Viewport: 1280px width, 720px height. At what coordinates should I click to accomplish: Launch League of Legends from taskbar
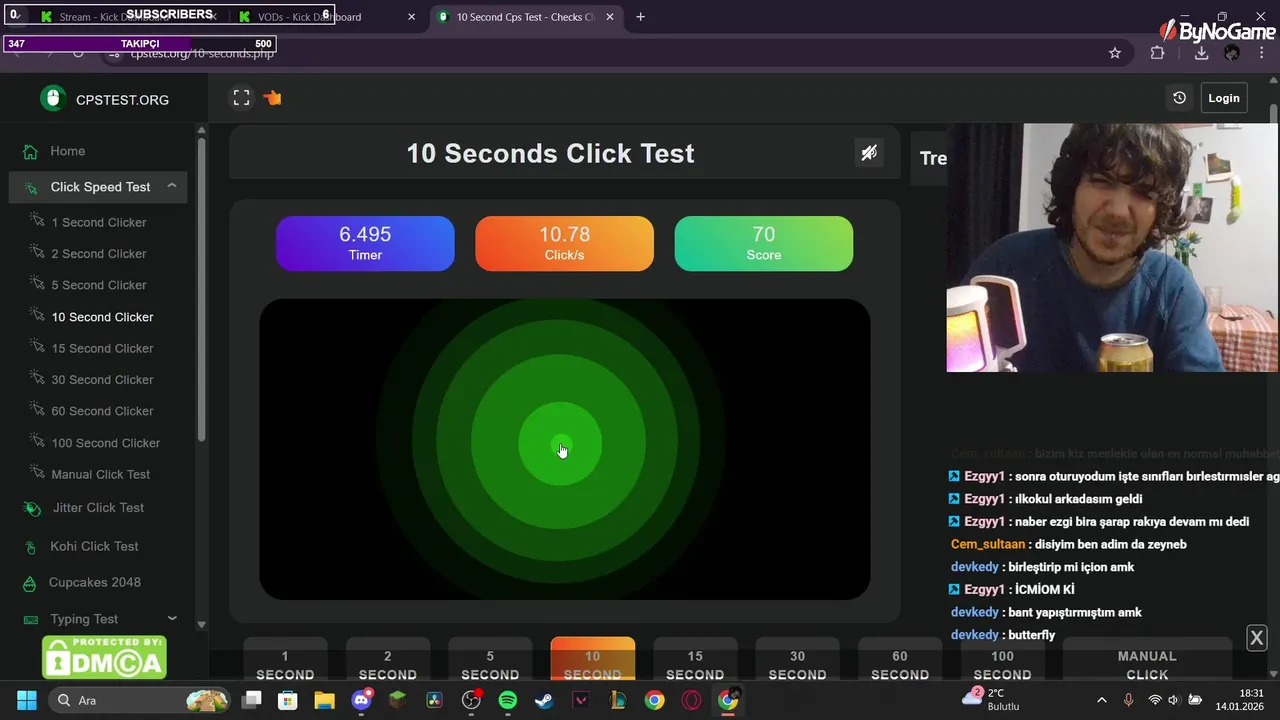(x=618, y=700)
